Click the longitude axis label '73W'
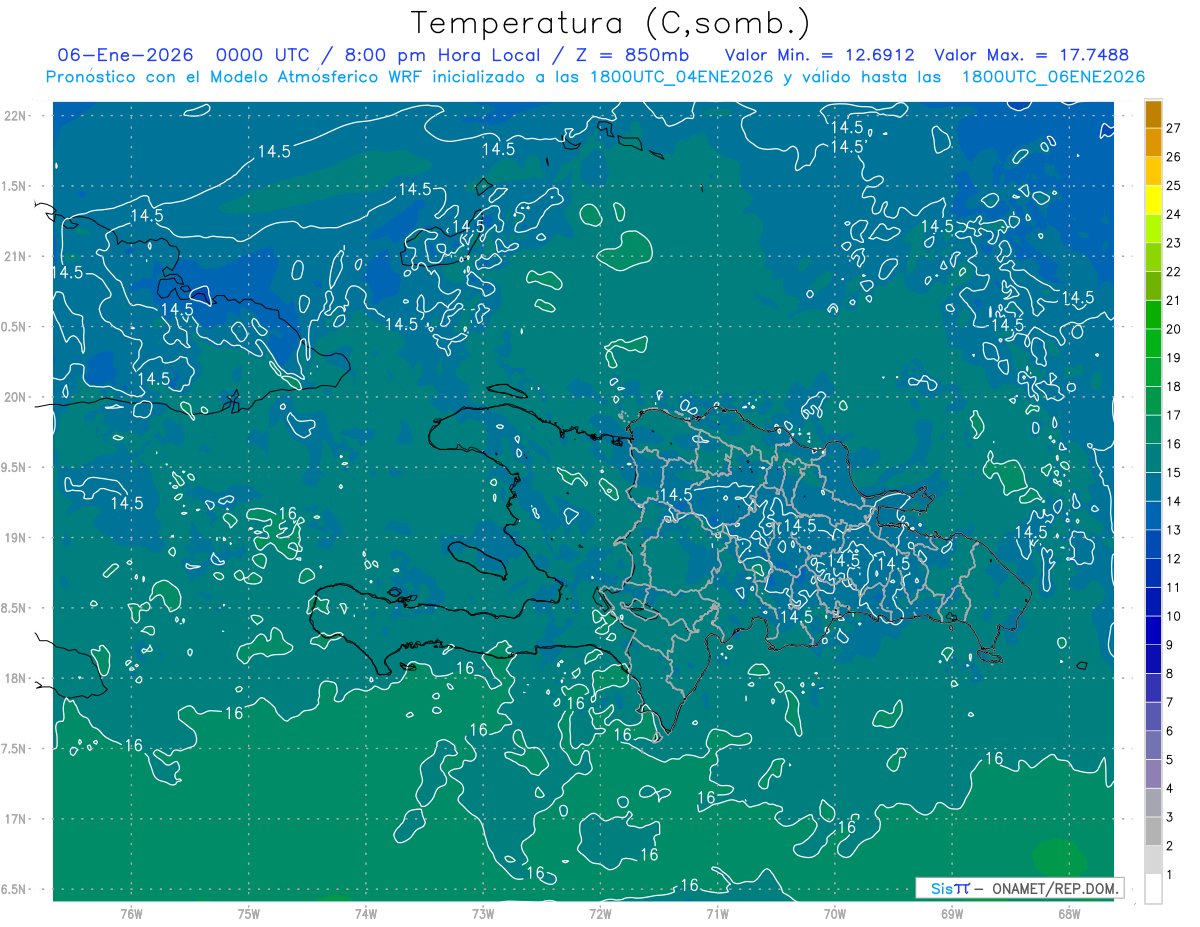This screenshot has width=1200, height=927. [x=483, y=913]
